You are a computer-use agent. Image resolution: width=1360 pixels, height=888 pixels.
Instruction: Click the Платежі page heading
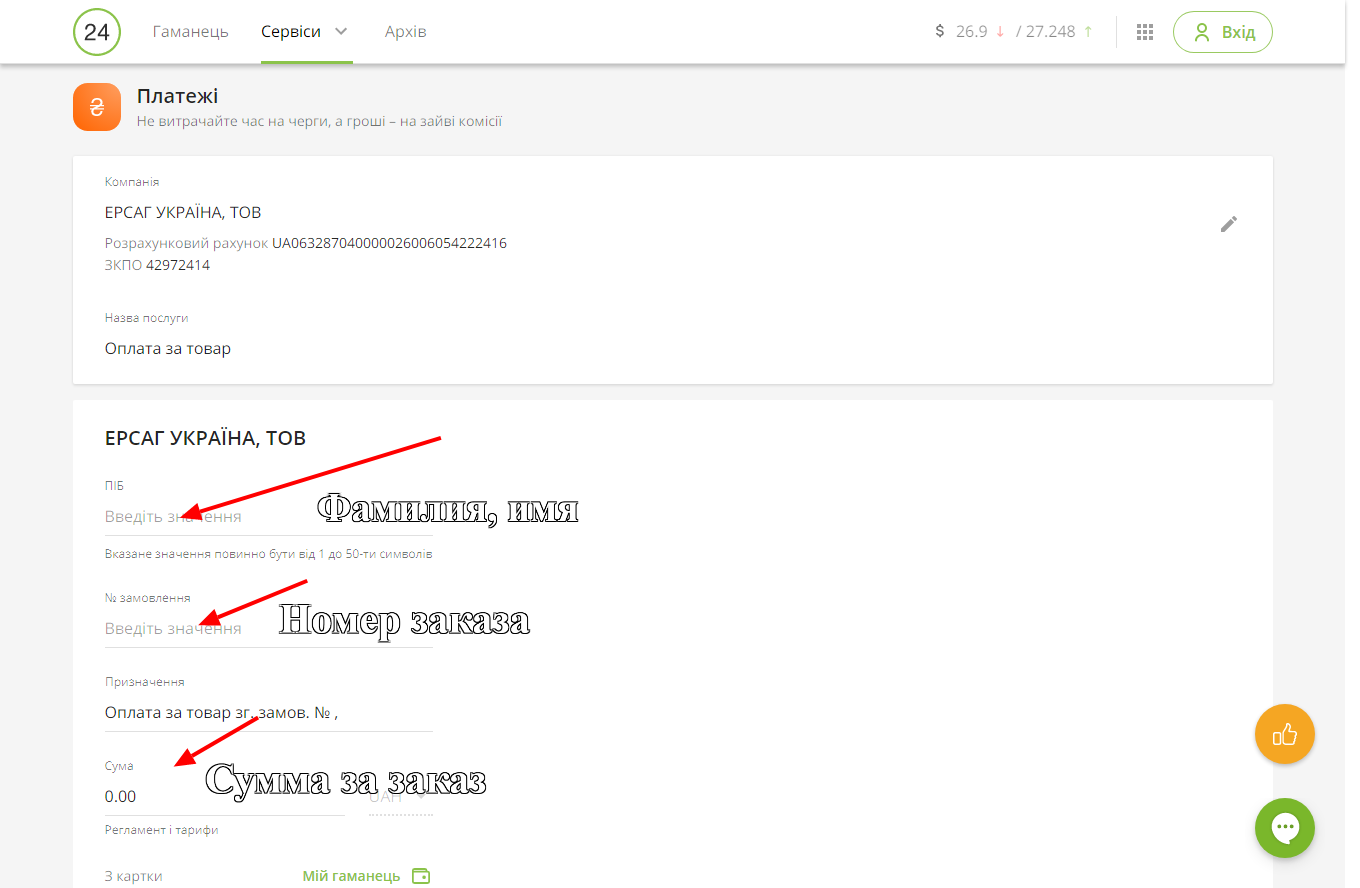click(x=177, y=97)
